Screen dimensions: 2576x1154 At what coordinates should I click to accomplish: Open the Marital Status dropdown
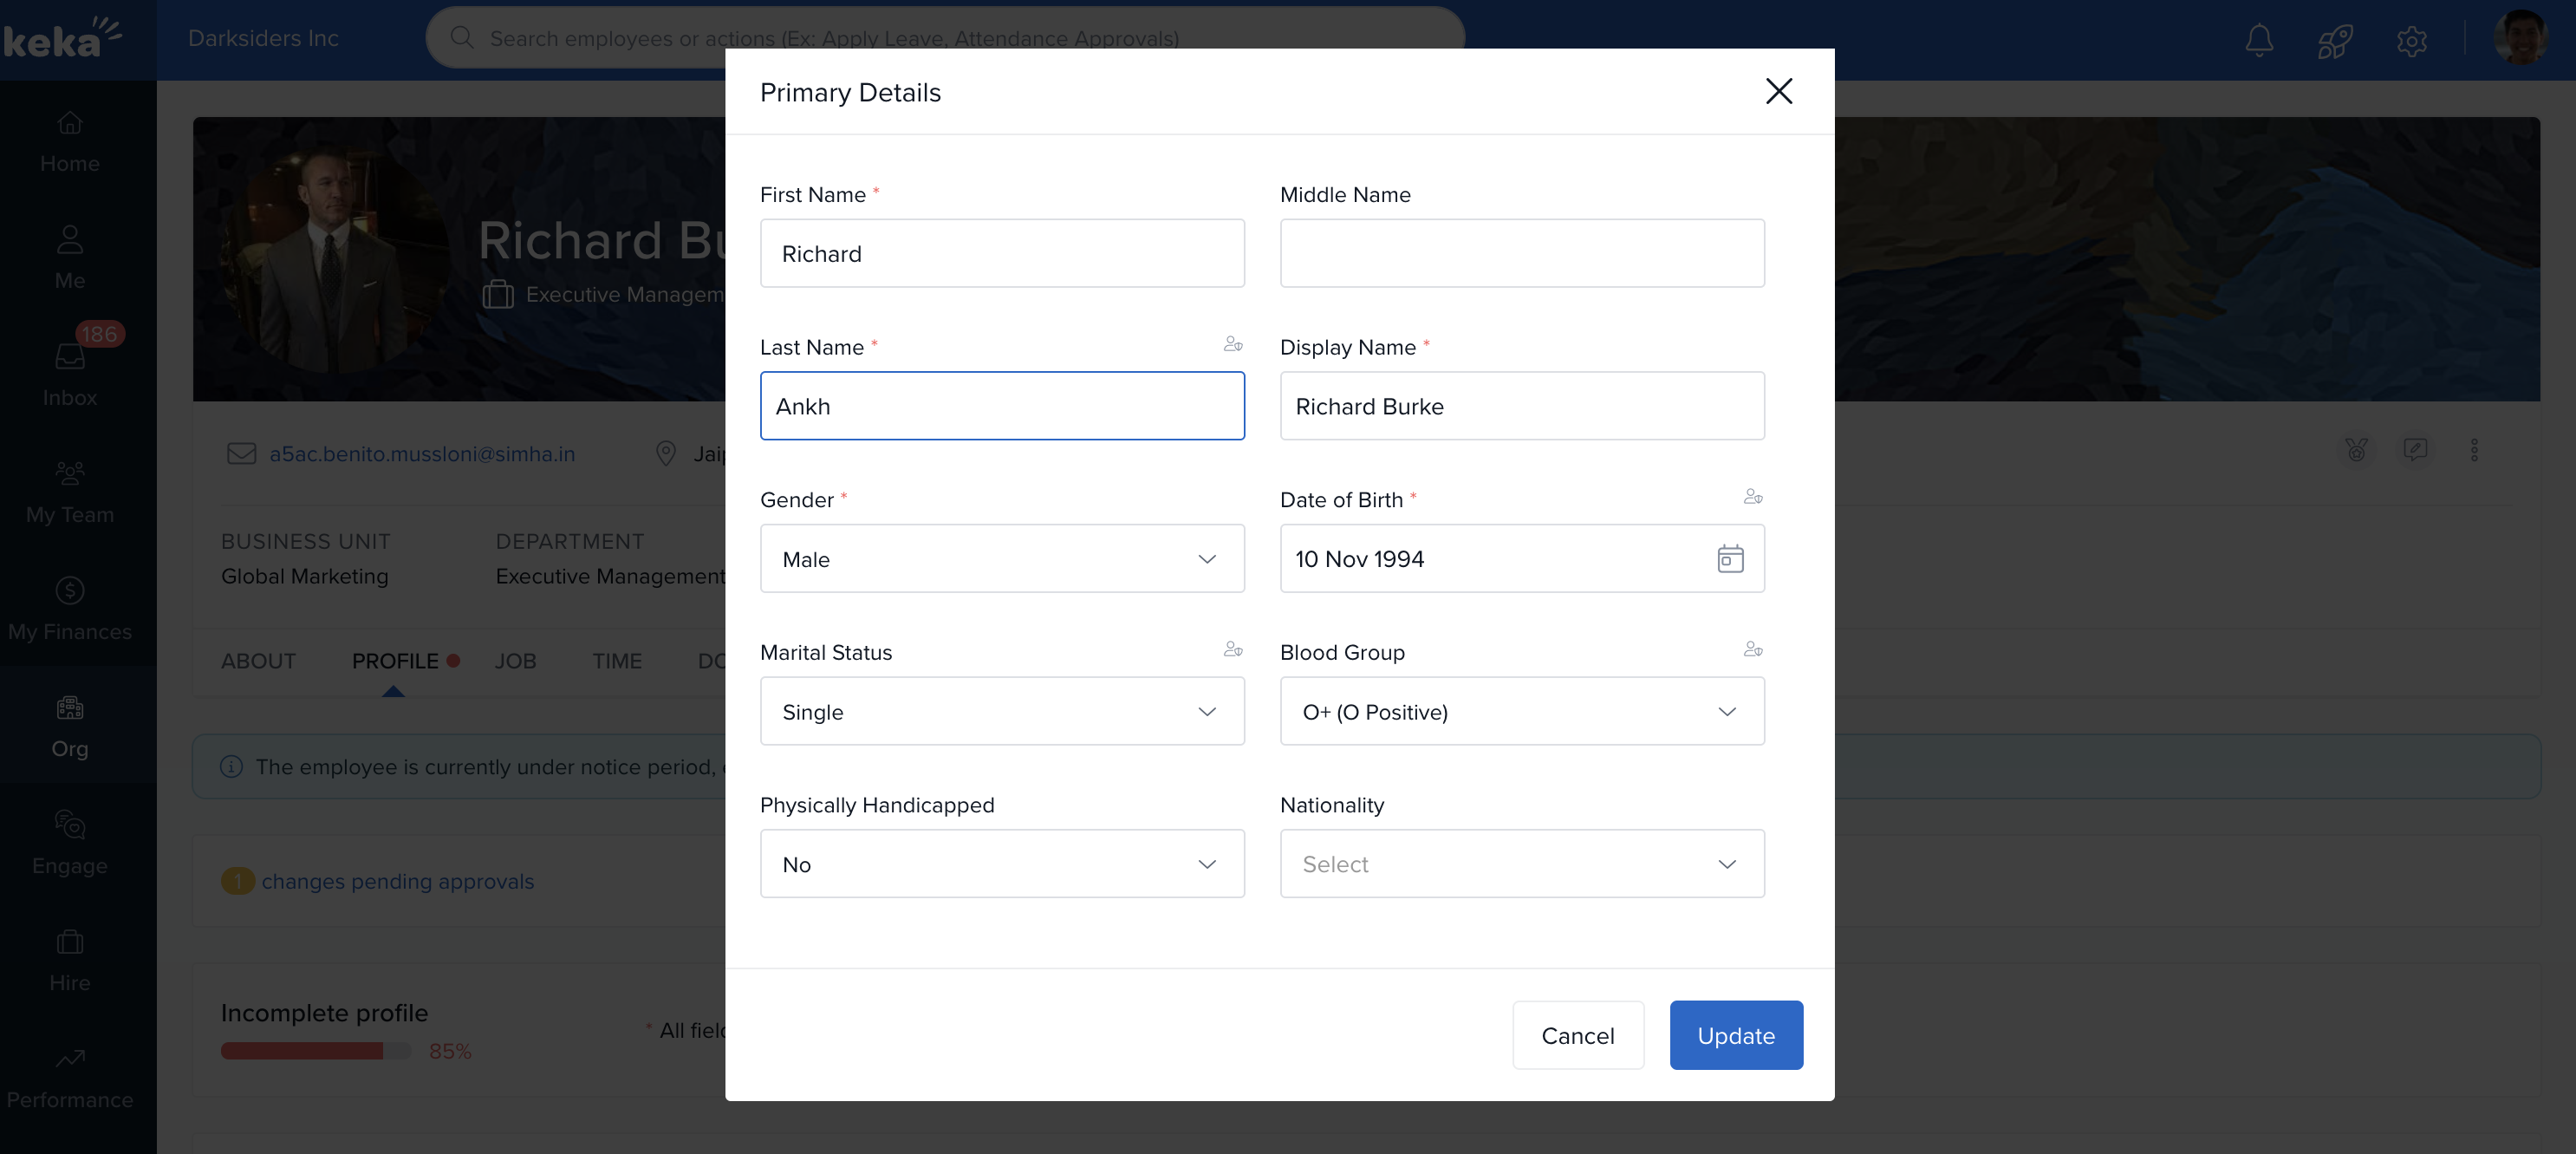[x=1002, y=711]
